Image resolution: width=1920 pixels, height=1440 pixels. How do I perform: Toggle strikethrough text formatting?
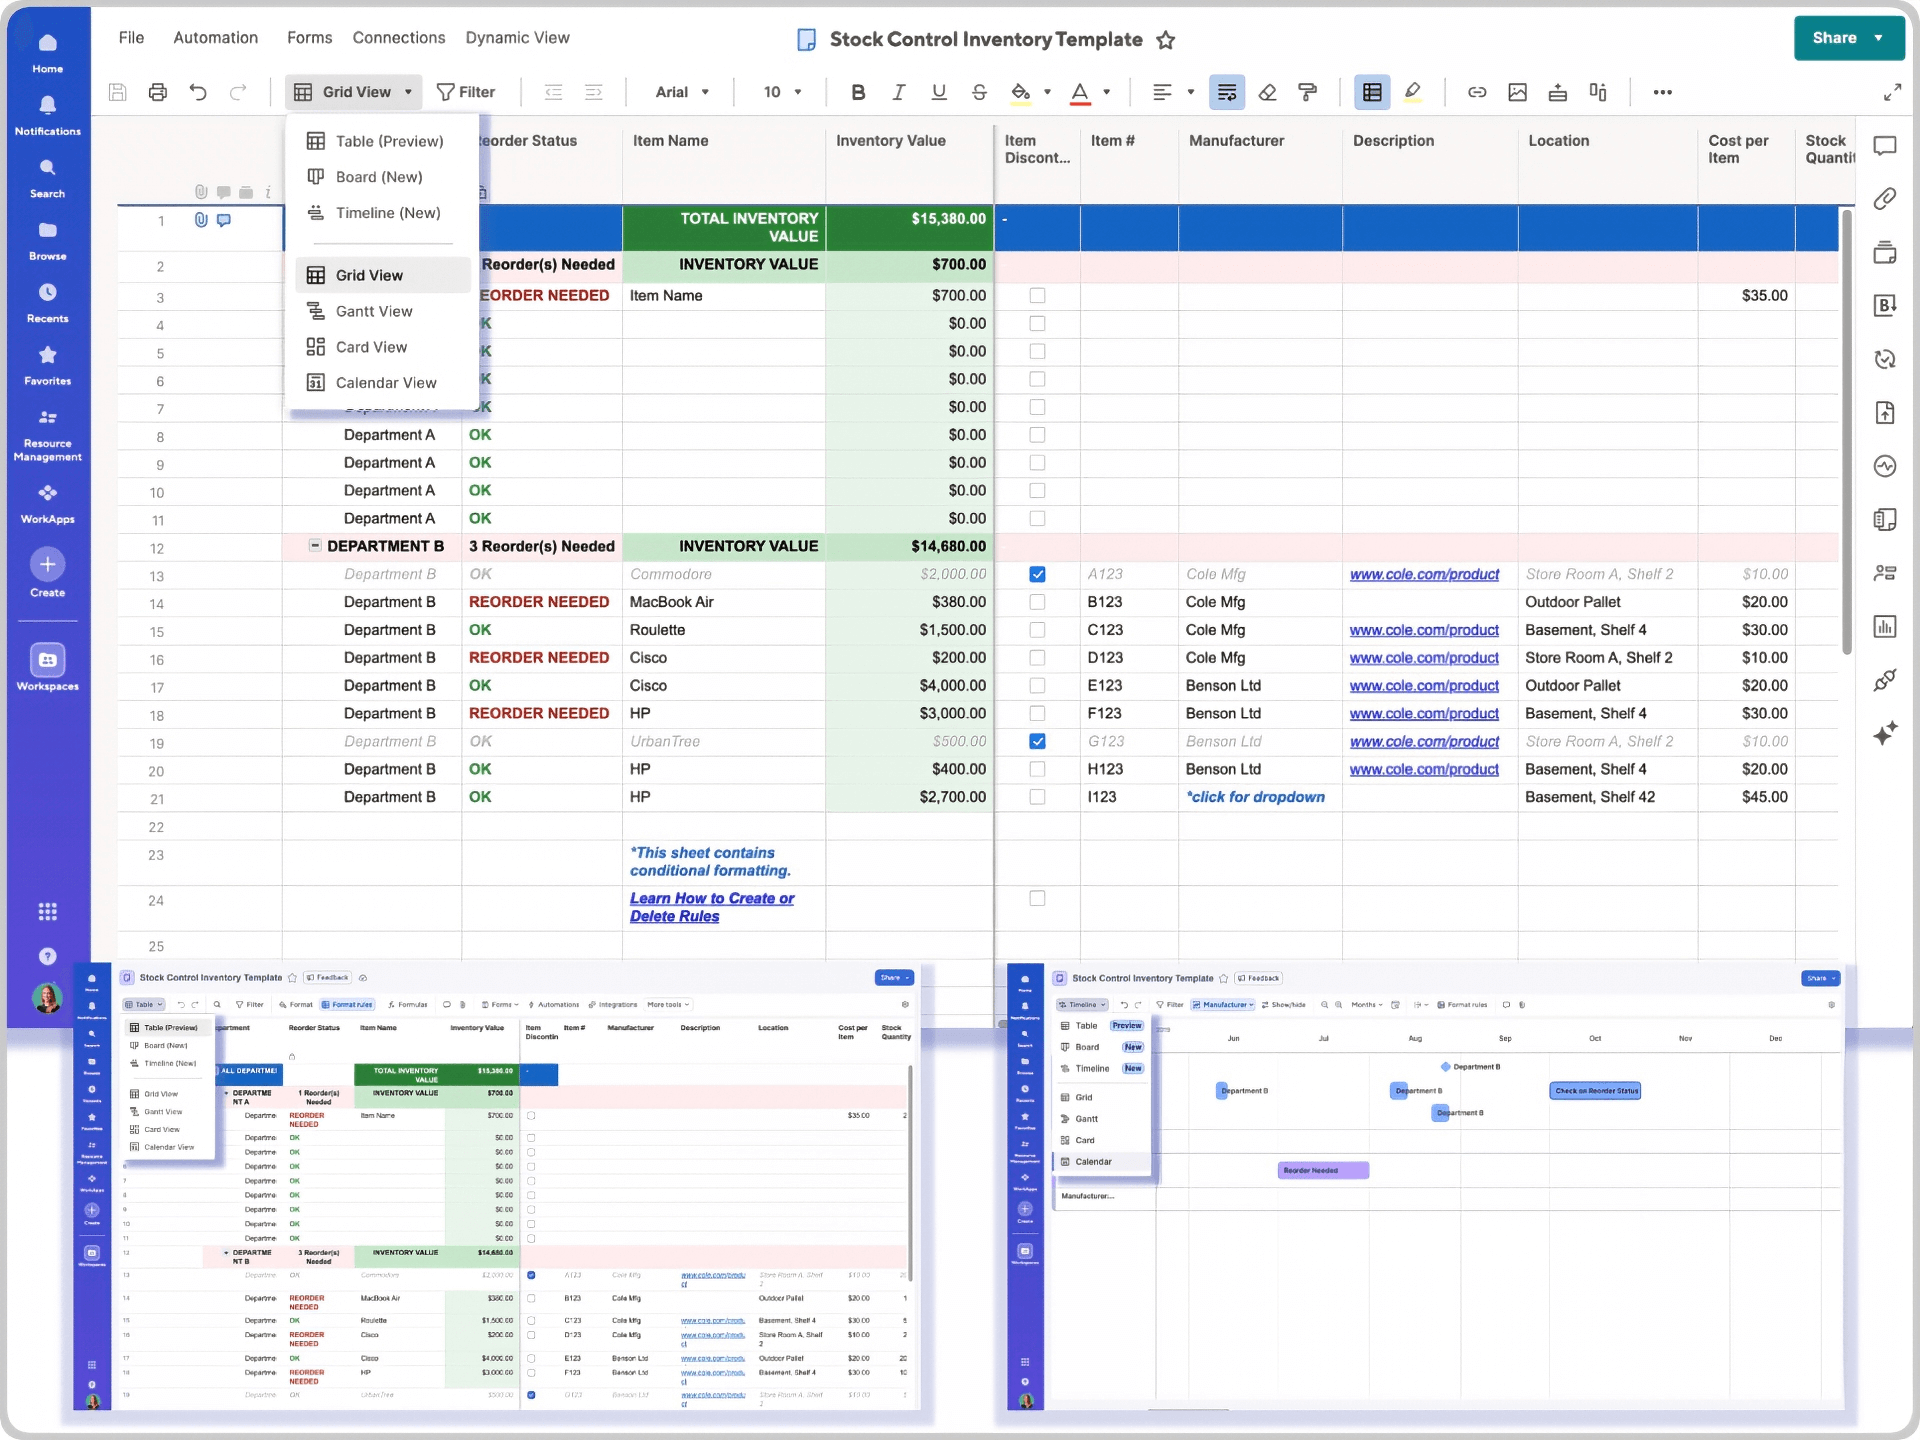pyautogui.click(x=979, y=92)
